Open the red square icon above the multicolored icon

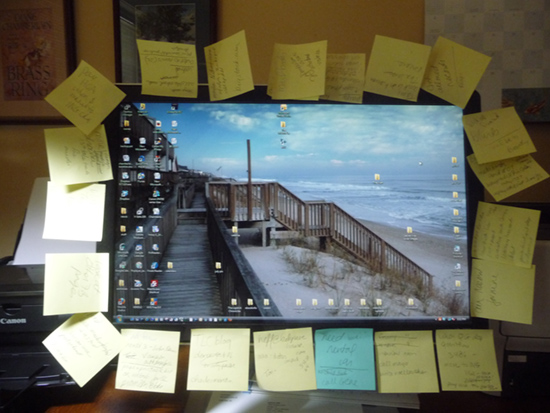(154, 284)
